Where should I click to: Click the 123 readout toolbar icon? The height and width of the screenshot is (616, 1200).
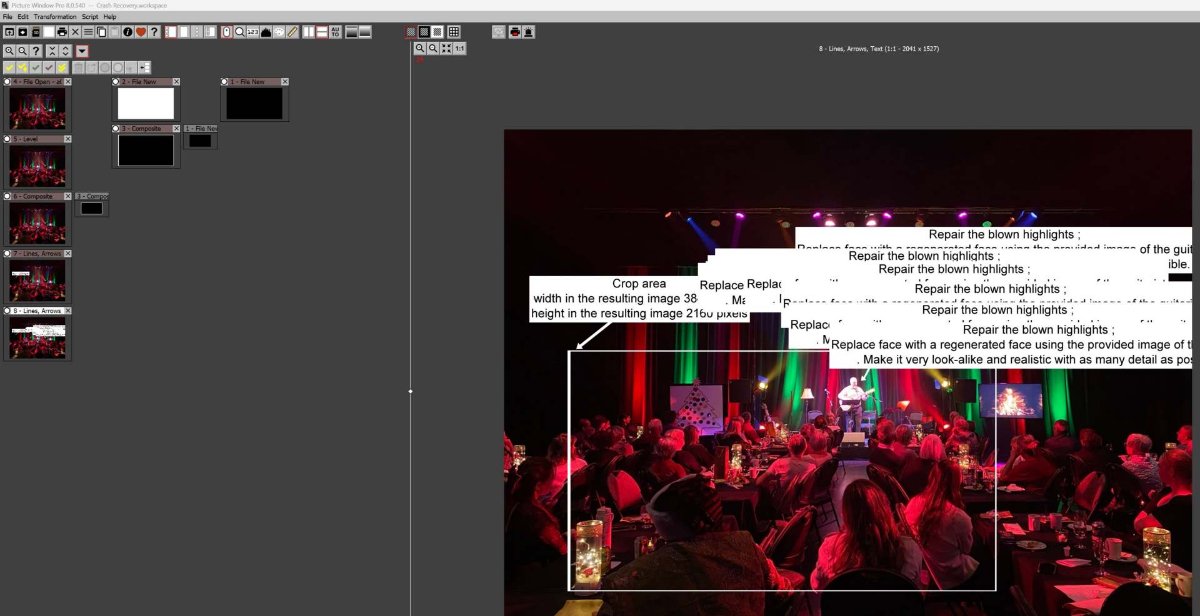(x=253, y=32)
